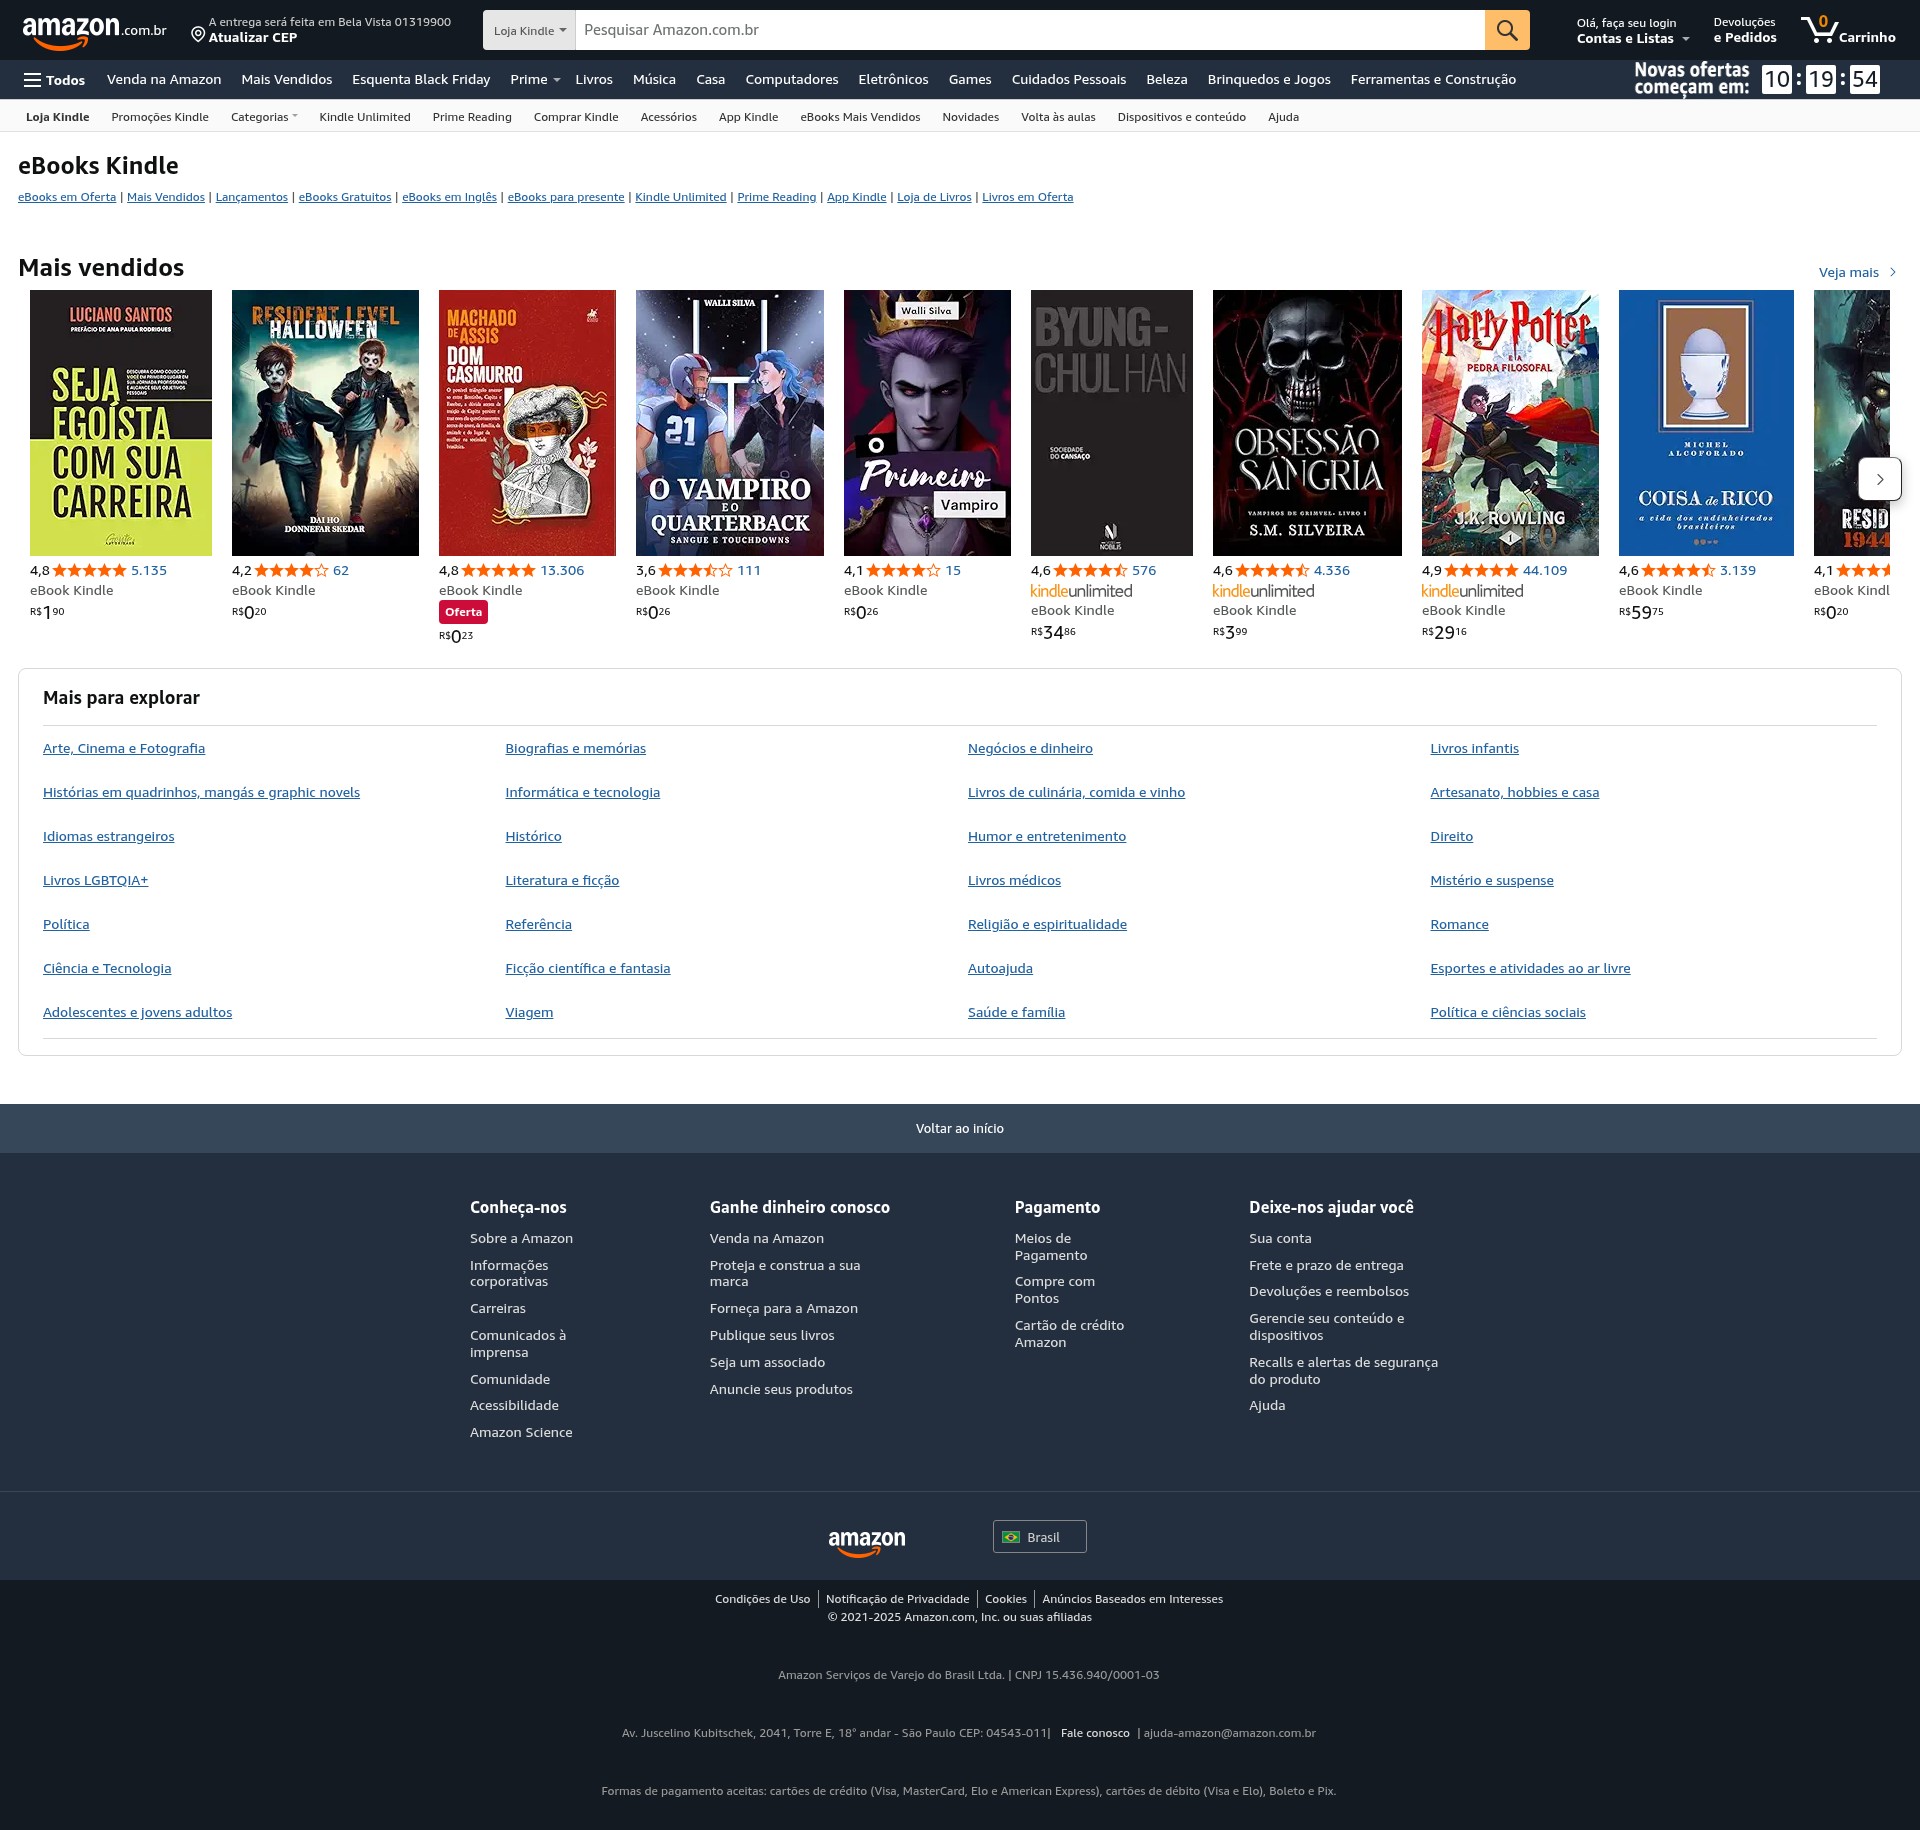1920x1830 pixels.
Task: Open Computadores nav item
Action: point(792,80)
